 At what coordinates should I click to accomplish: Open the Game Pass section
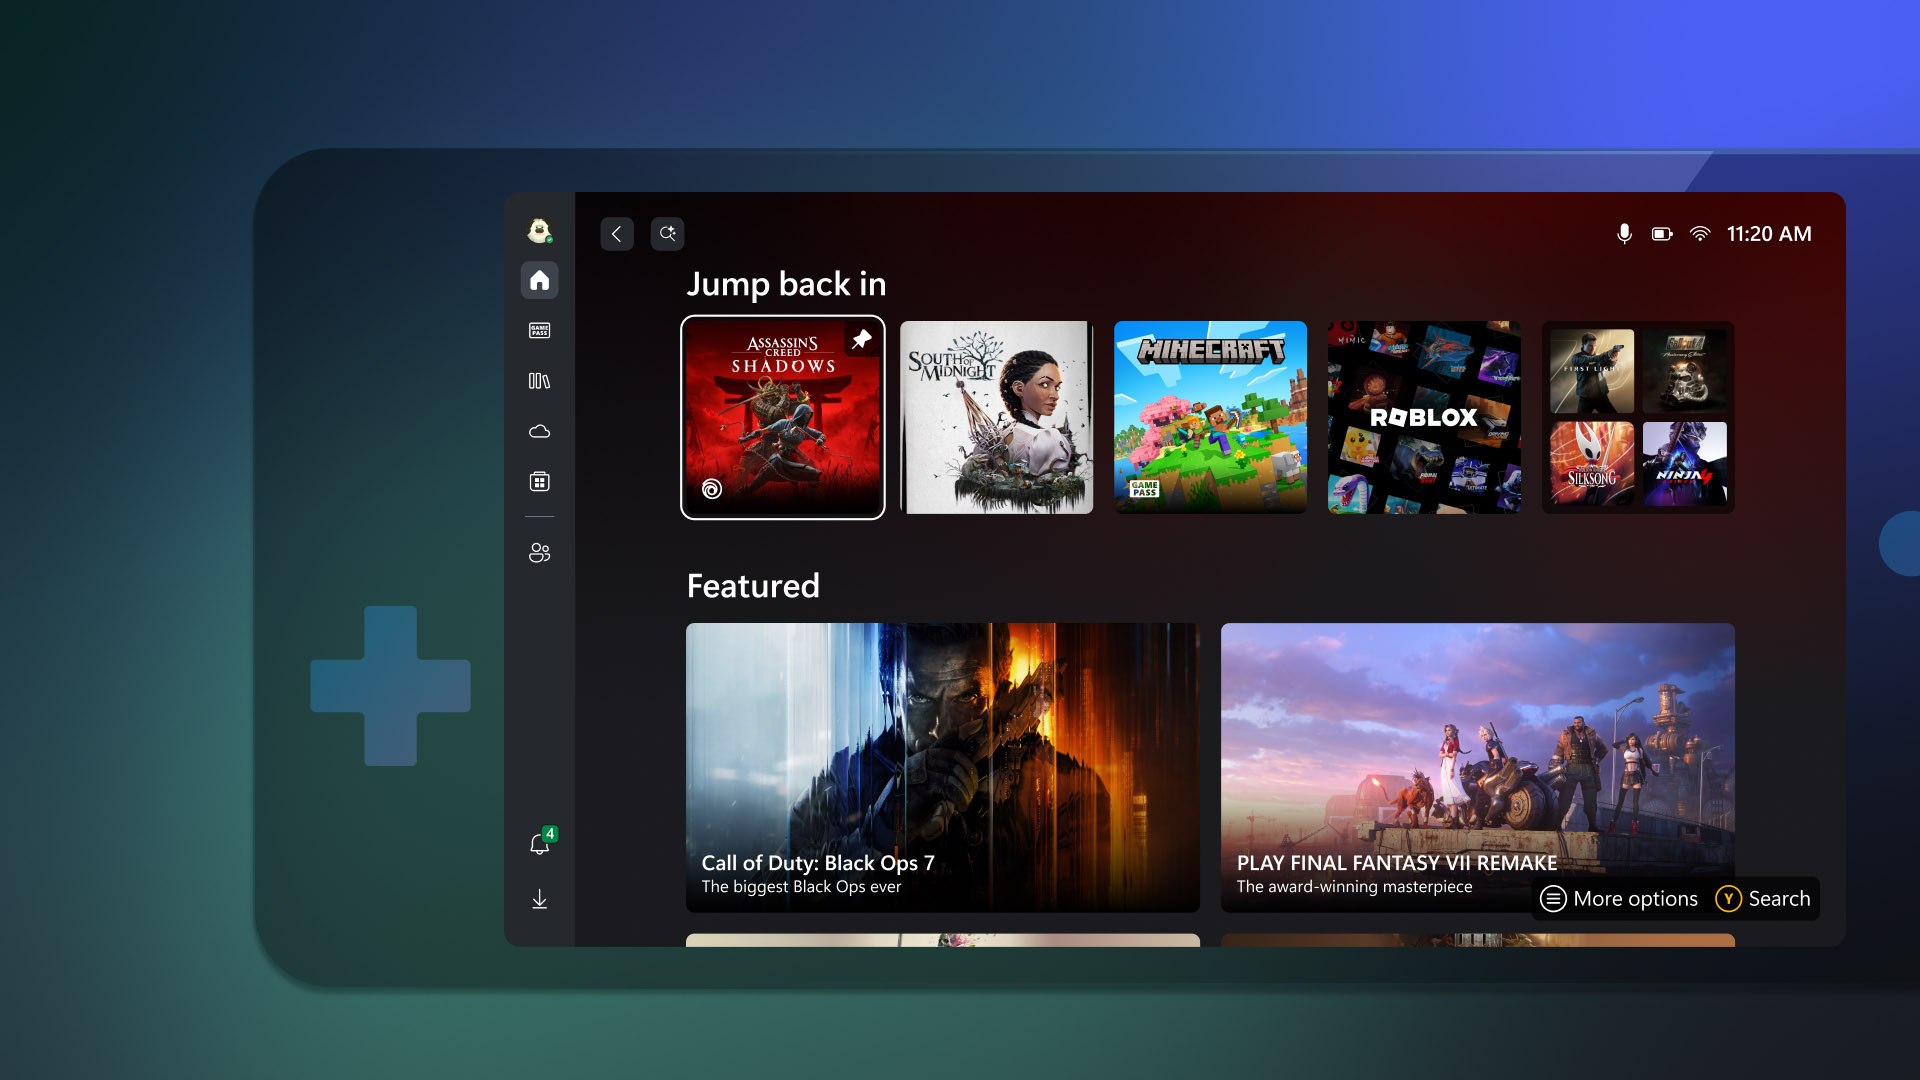pos(539,330)
